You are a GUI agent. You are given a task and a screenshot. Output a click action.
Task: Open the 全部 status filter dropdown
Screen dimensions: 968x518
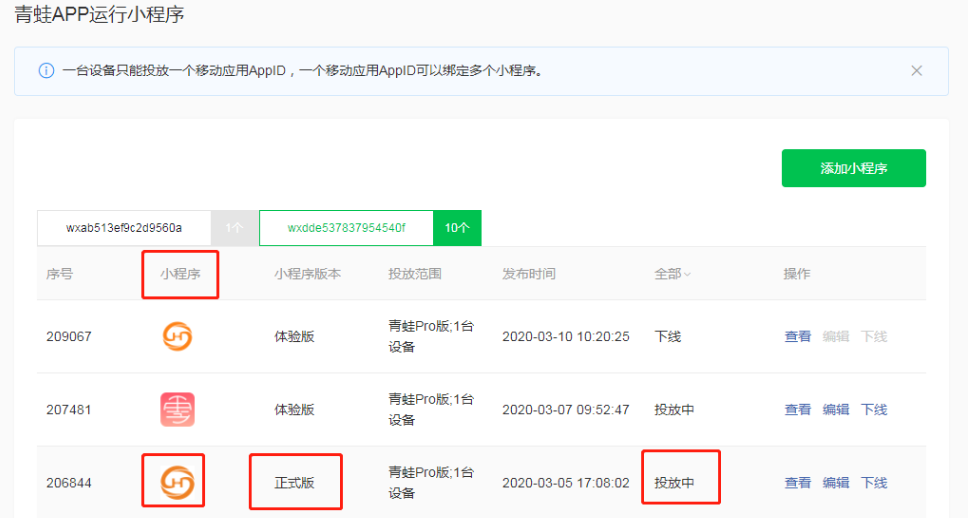pyautogui.click(x=672, y=274)
